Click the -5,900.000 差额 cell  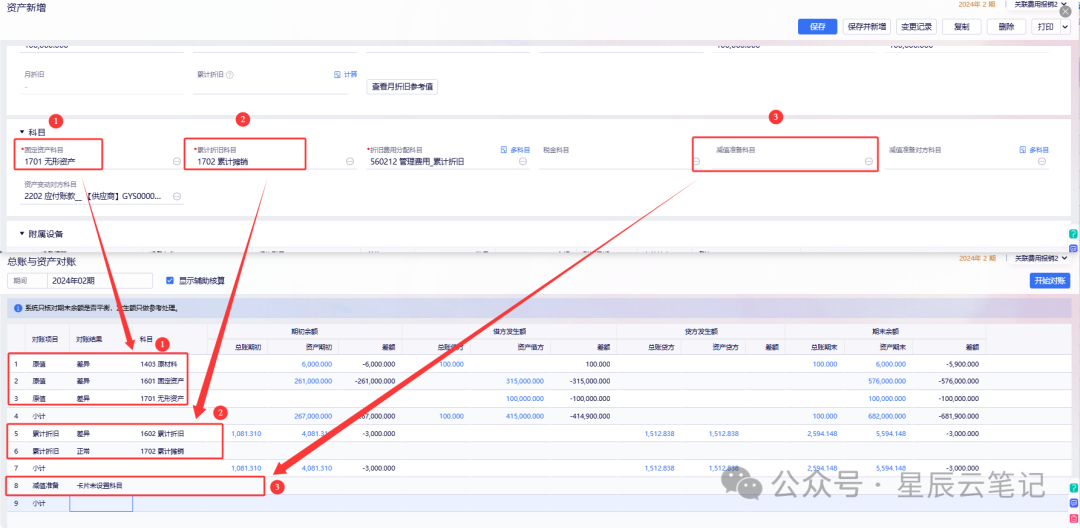[x=960, y=363]
